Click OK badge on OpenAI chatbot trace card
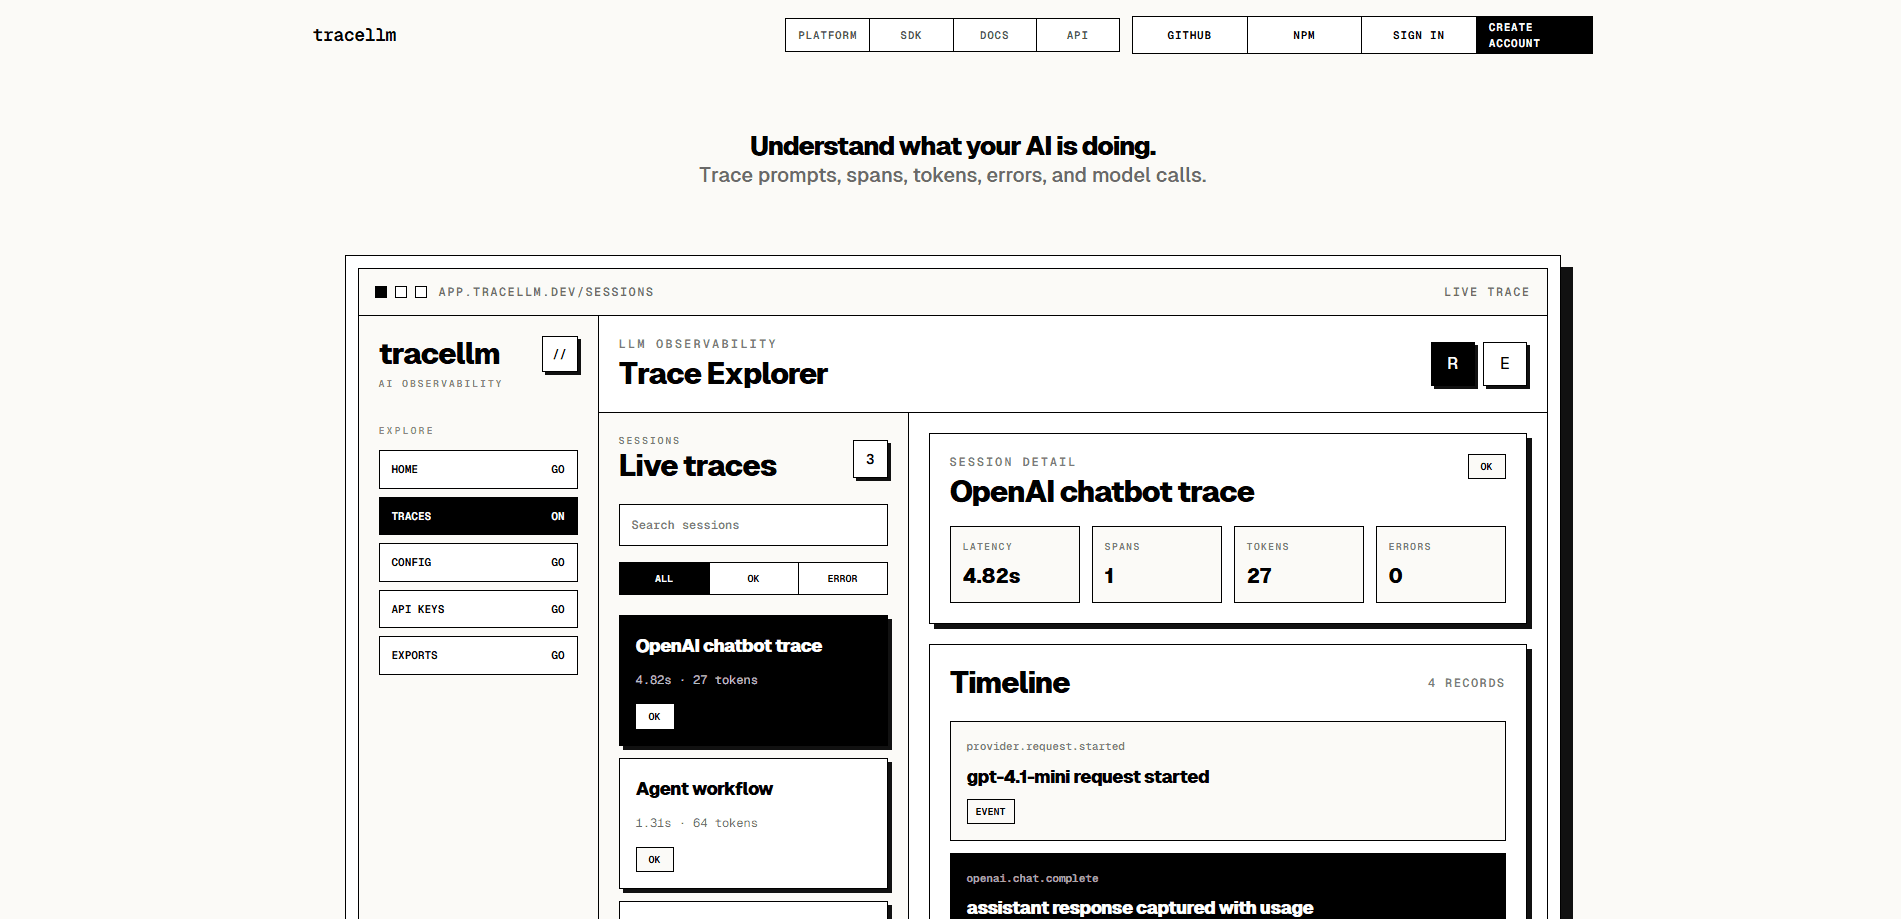Viewport: 1901px width, 919px height. [x=655, y=717]
